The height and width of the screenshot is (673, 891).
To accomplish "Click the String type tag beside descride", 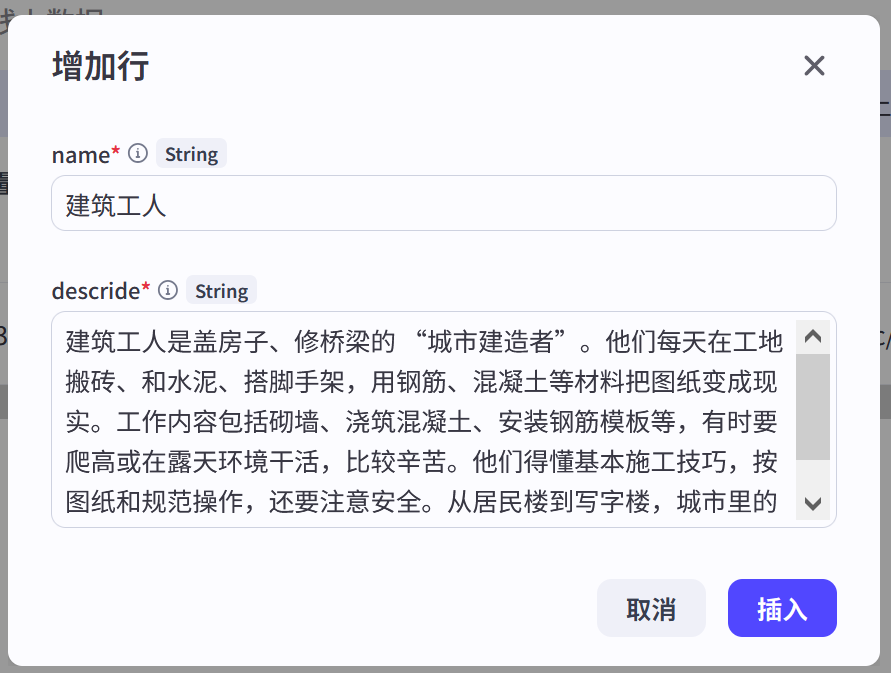I will click(x=222, y=290).
